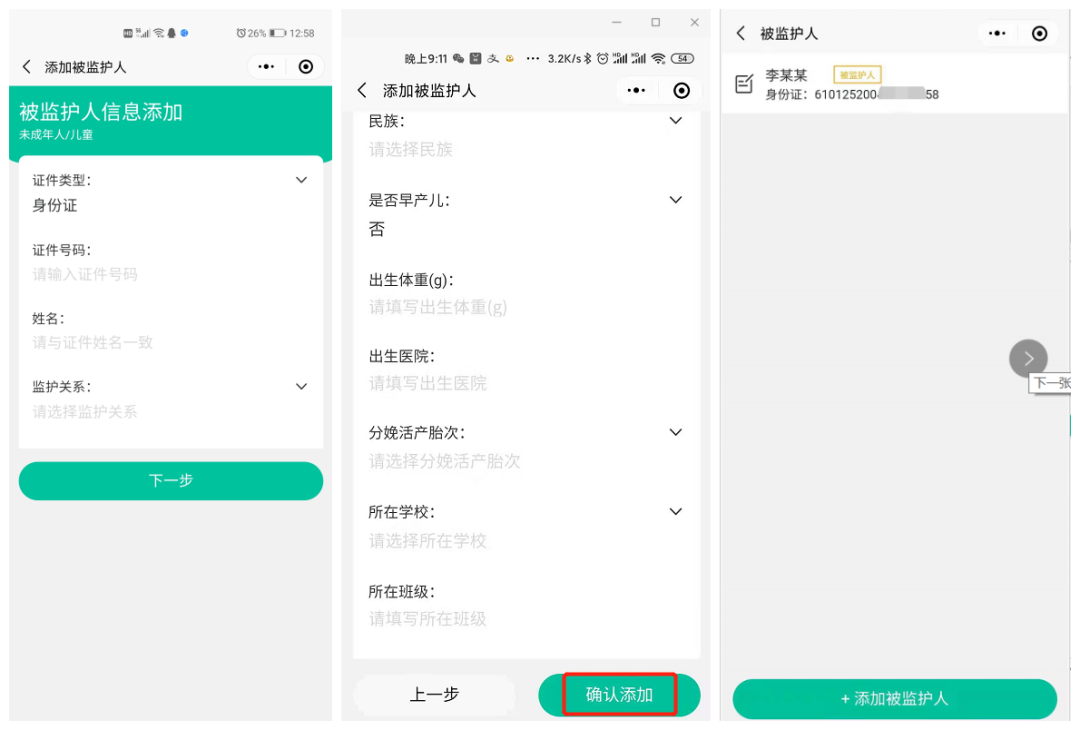1080x730 pixels.
Task: Focus the 出生体重(g) input field
Action: point(520,307)
